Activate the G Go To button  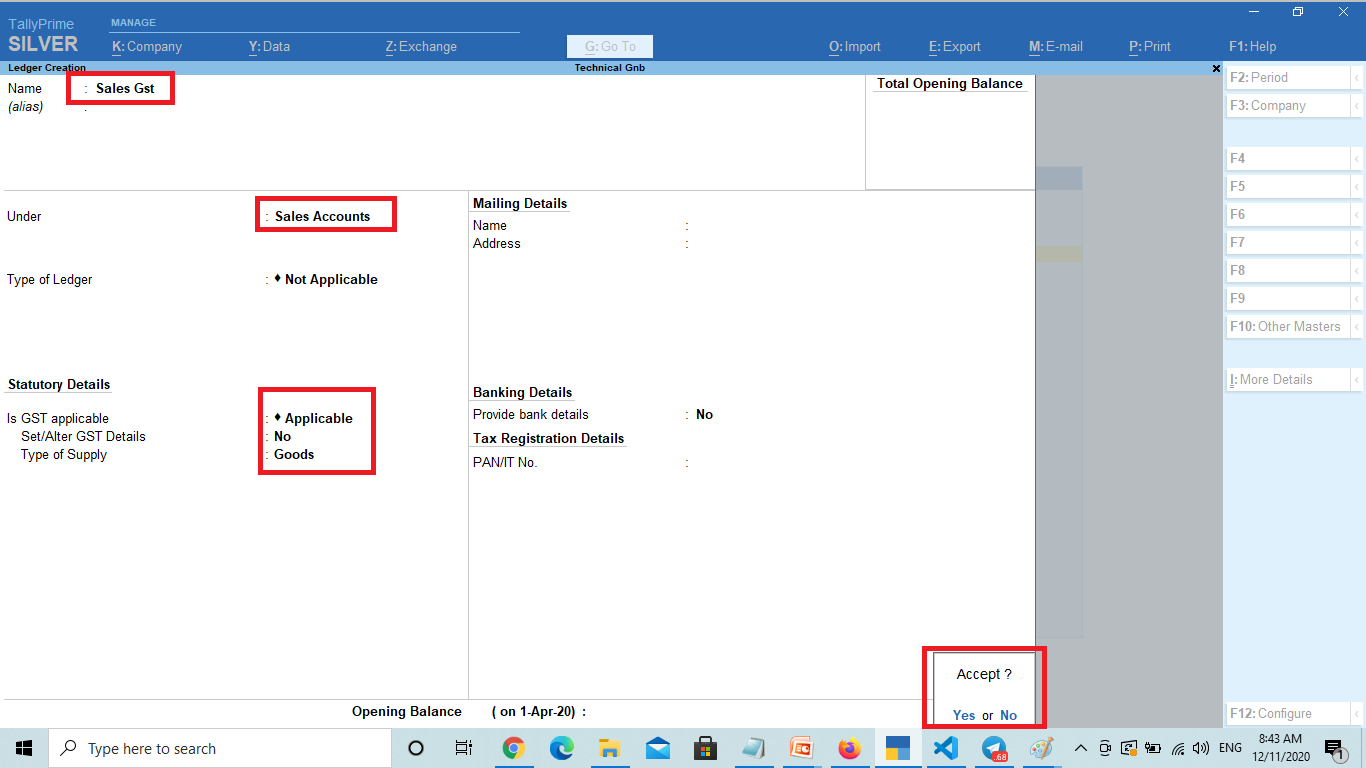pos(610,46)
